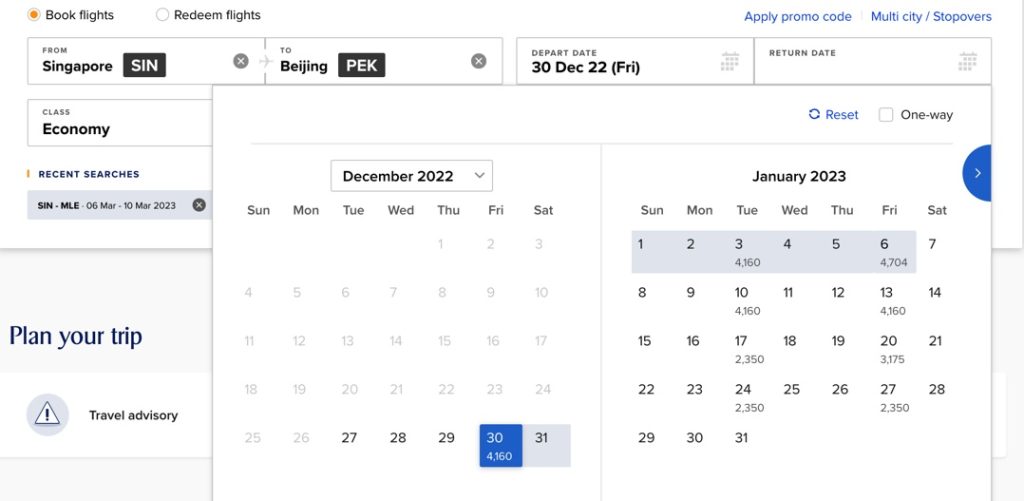Screen dimensions: 1024x501
Task: Swap airports using the airplane icon
Action: tap(265, 61)
